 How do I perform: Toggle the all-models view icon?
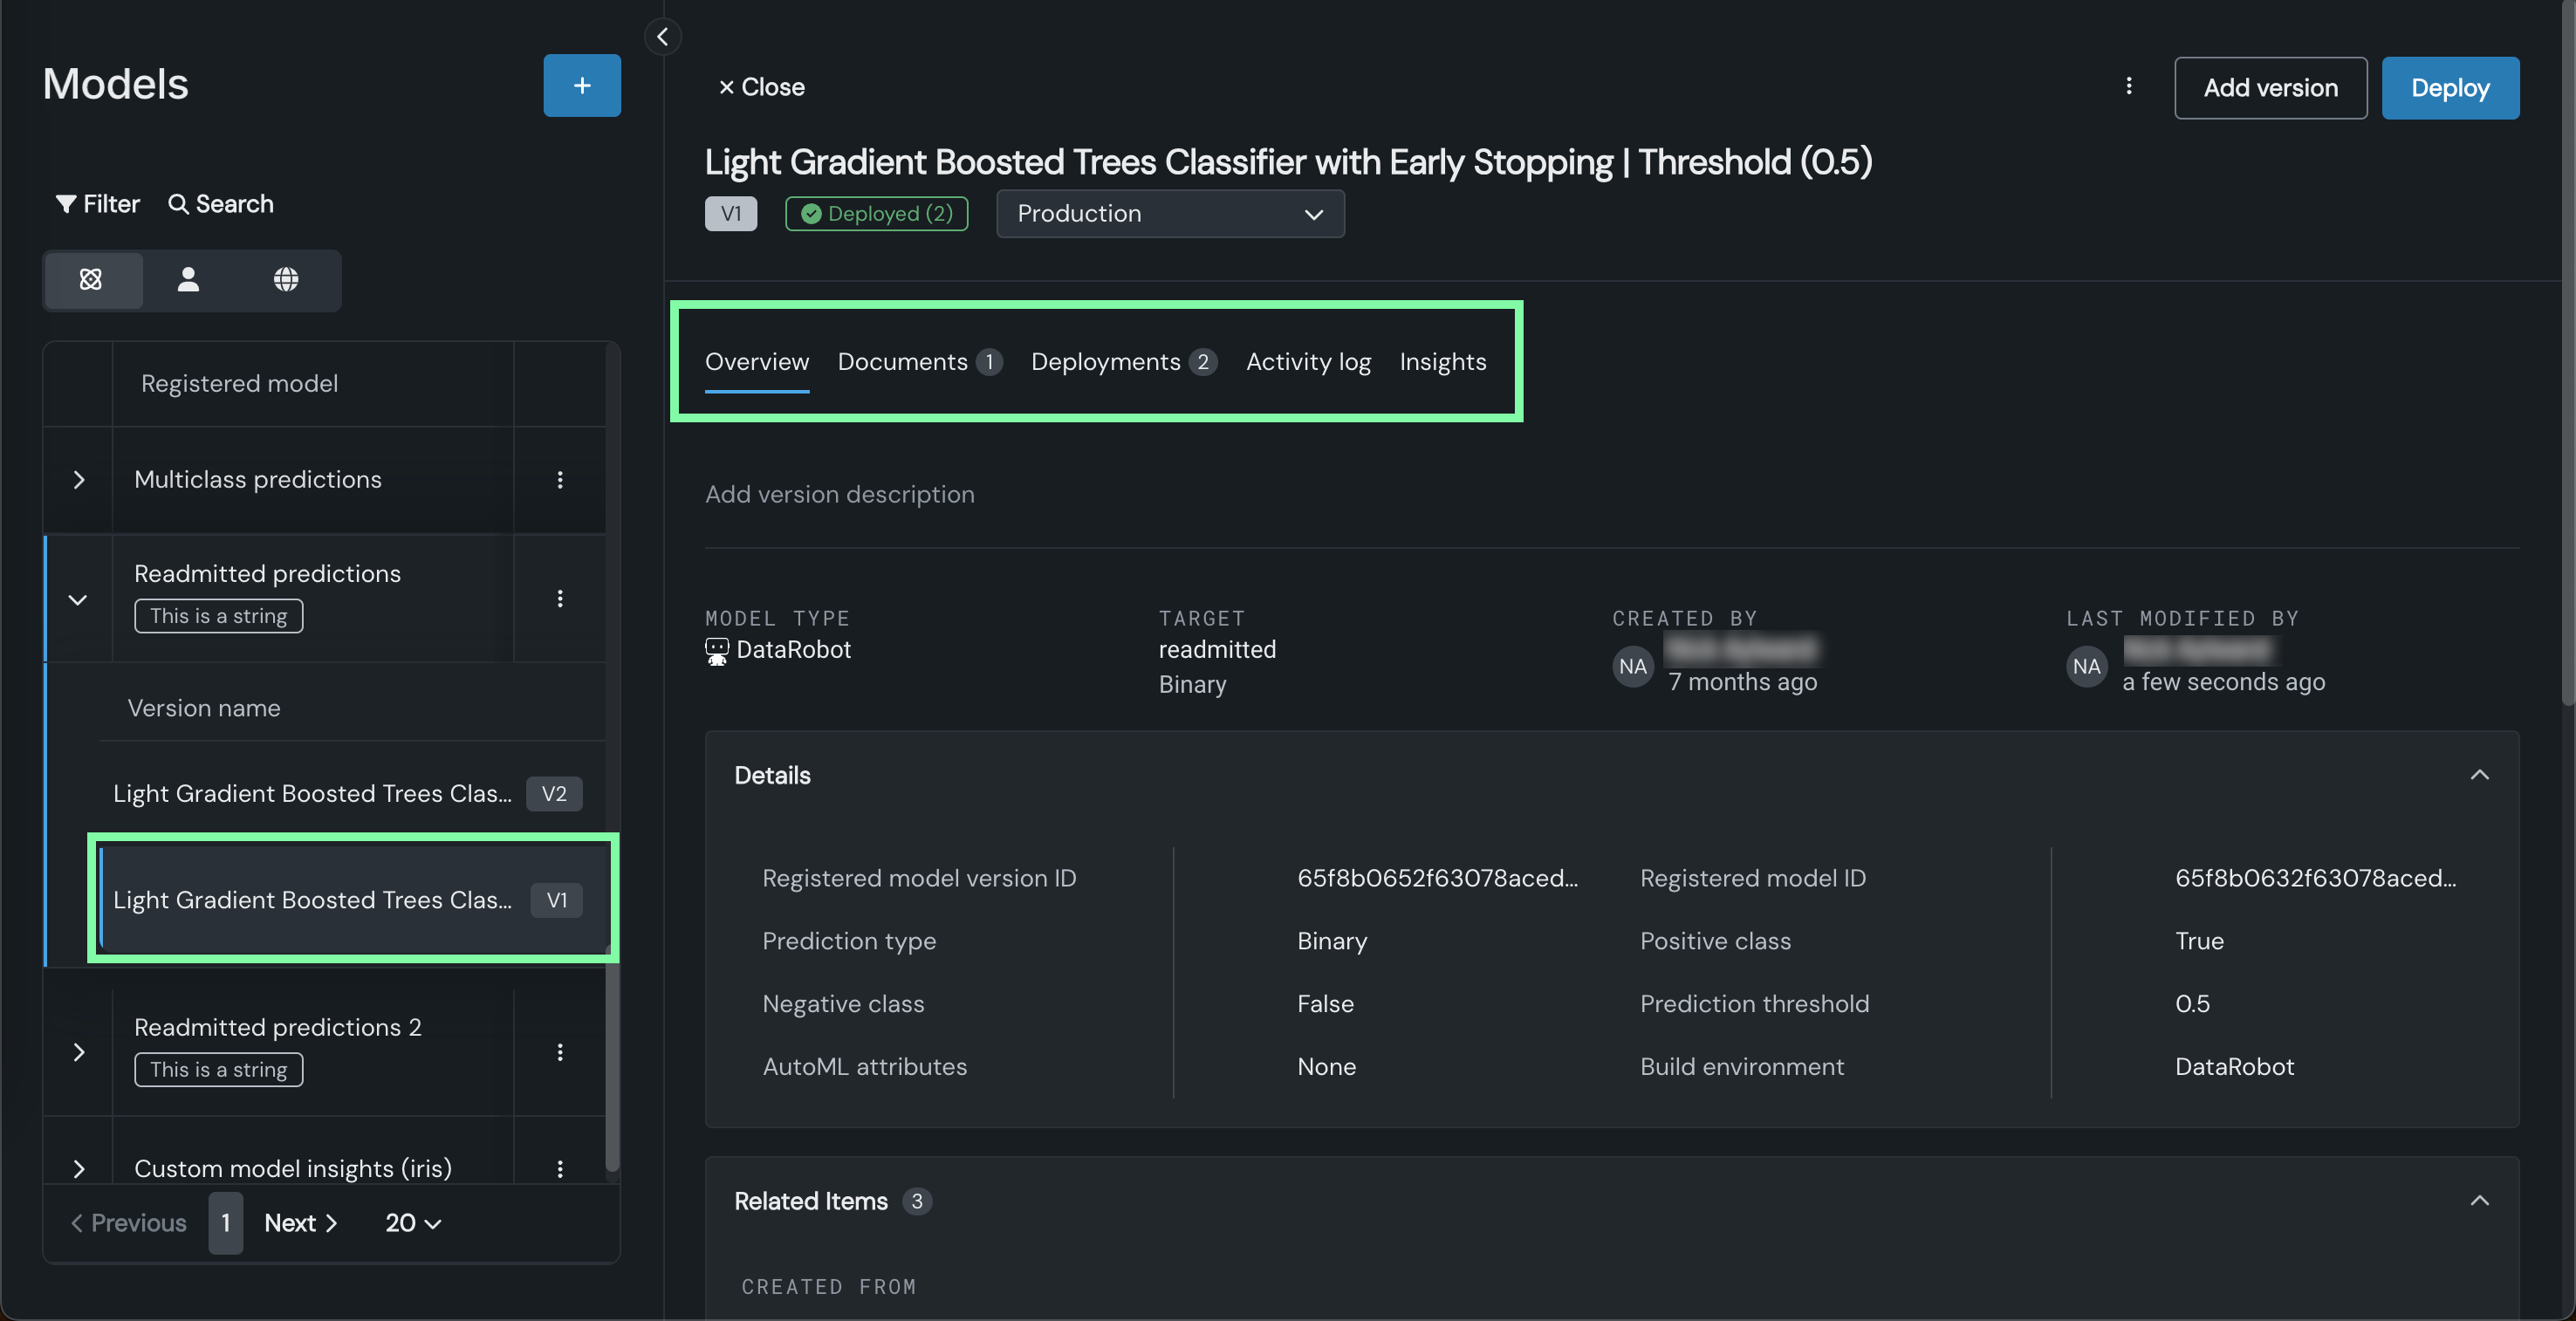click(x=91, y=280)
